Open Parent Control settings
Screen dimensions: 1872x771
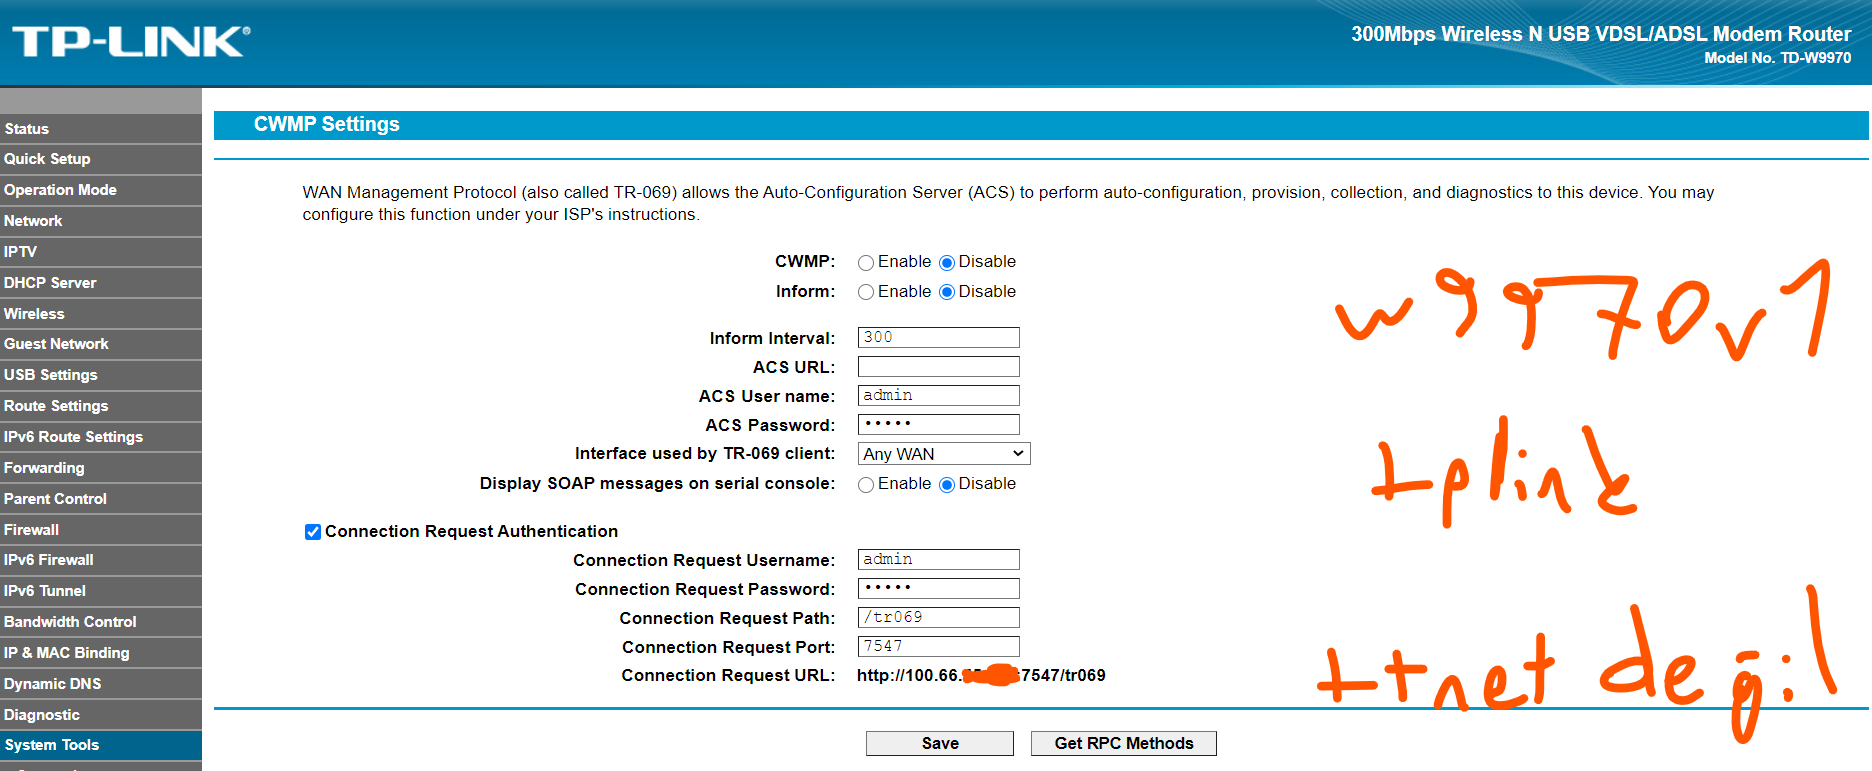click(x=100, y=499)
